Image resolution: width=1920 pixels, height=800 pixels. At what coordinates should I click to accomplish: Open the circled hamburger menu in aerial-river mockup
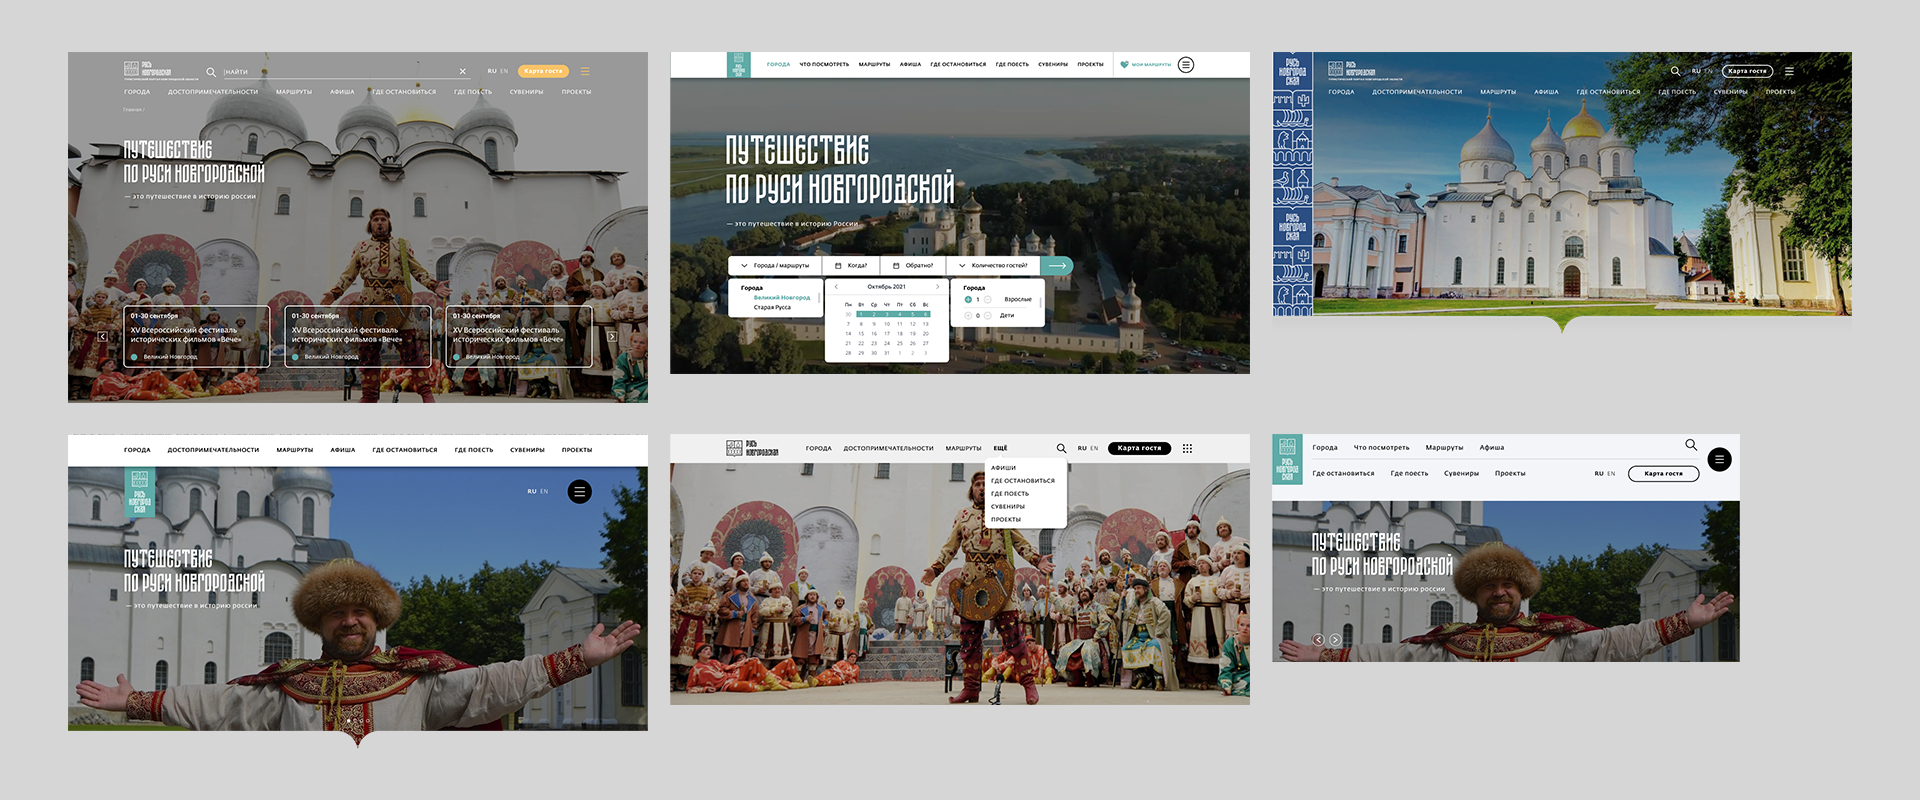point(1186,64)
